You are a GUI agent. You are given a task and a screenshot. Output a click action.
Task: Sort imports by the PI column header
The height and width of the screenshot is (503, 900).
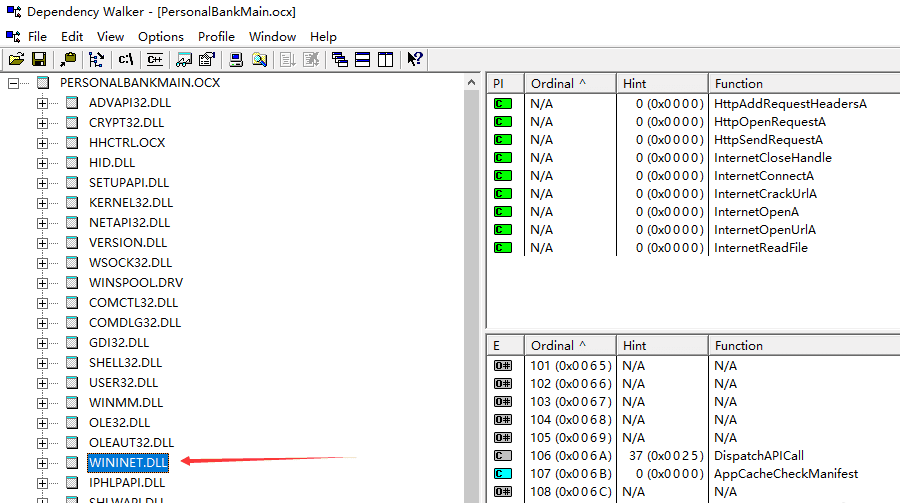(505, 84)
